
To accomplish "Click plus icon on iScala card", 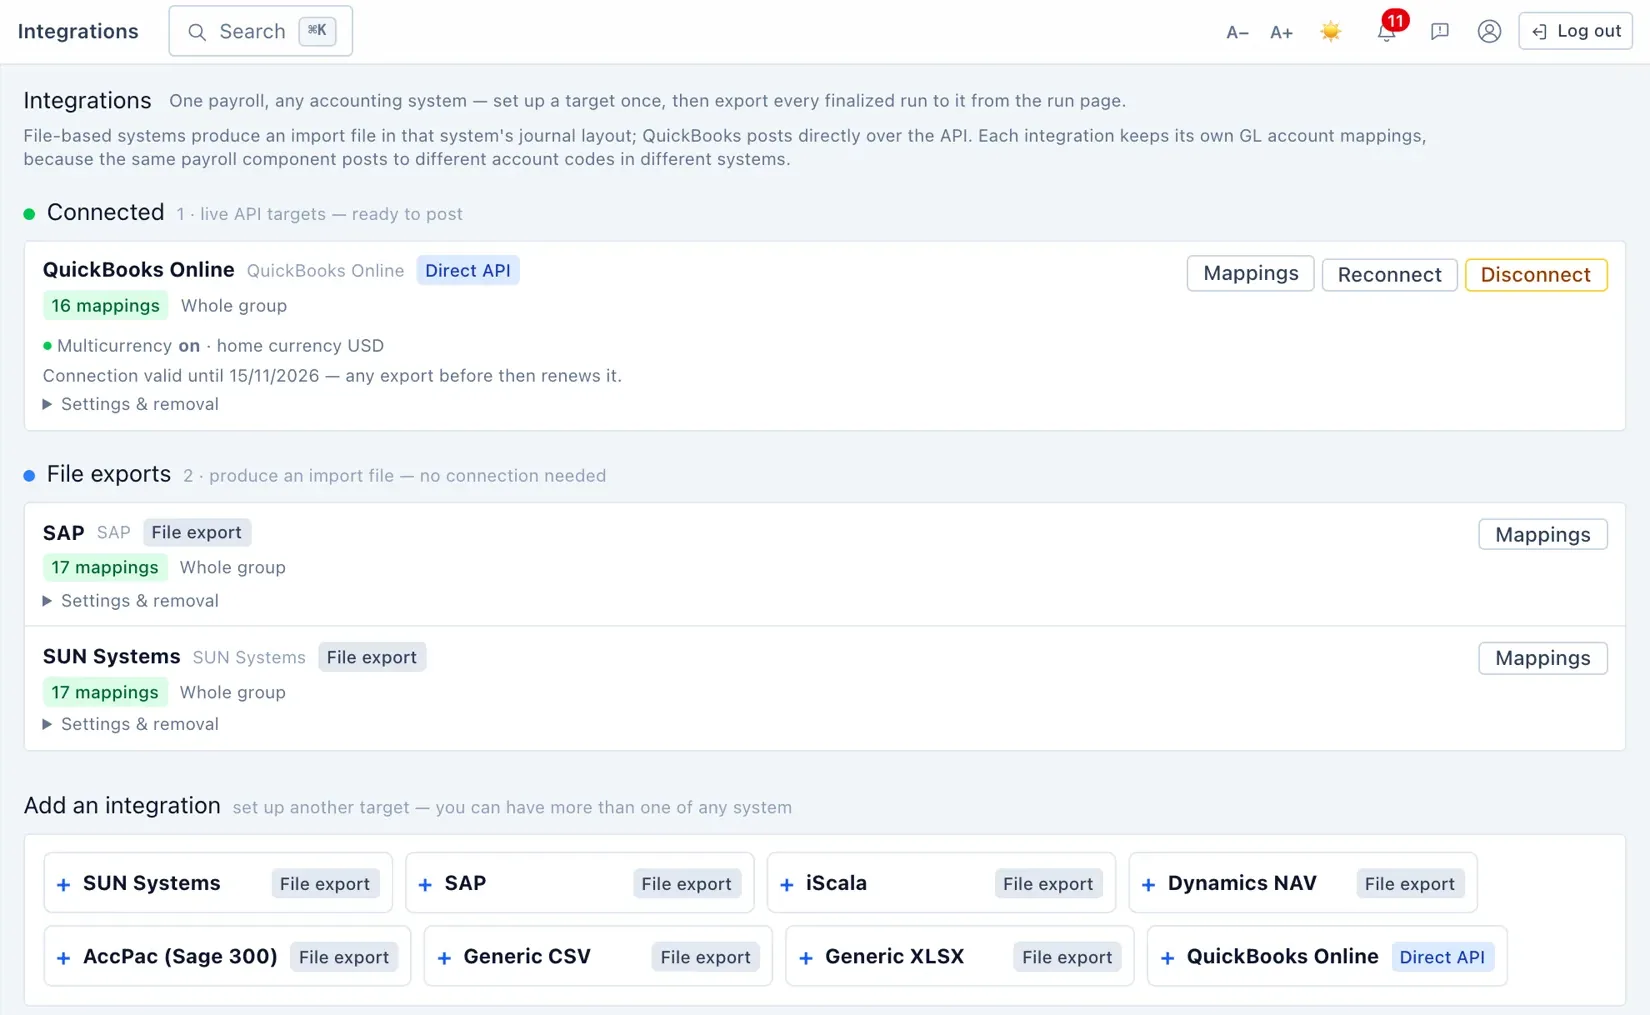I will (787, 885).
